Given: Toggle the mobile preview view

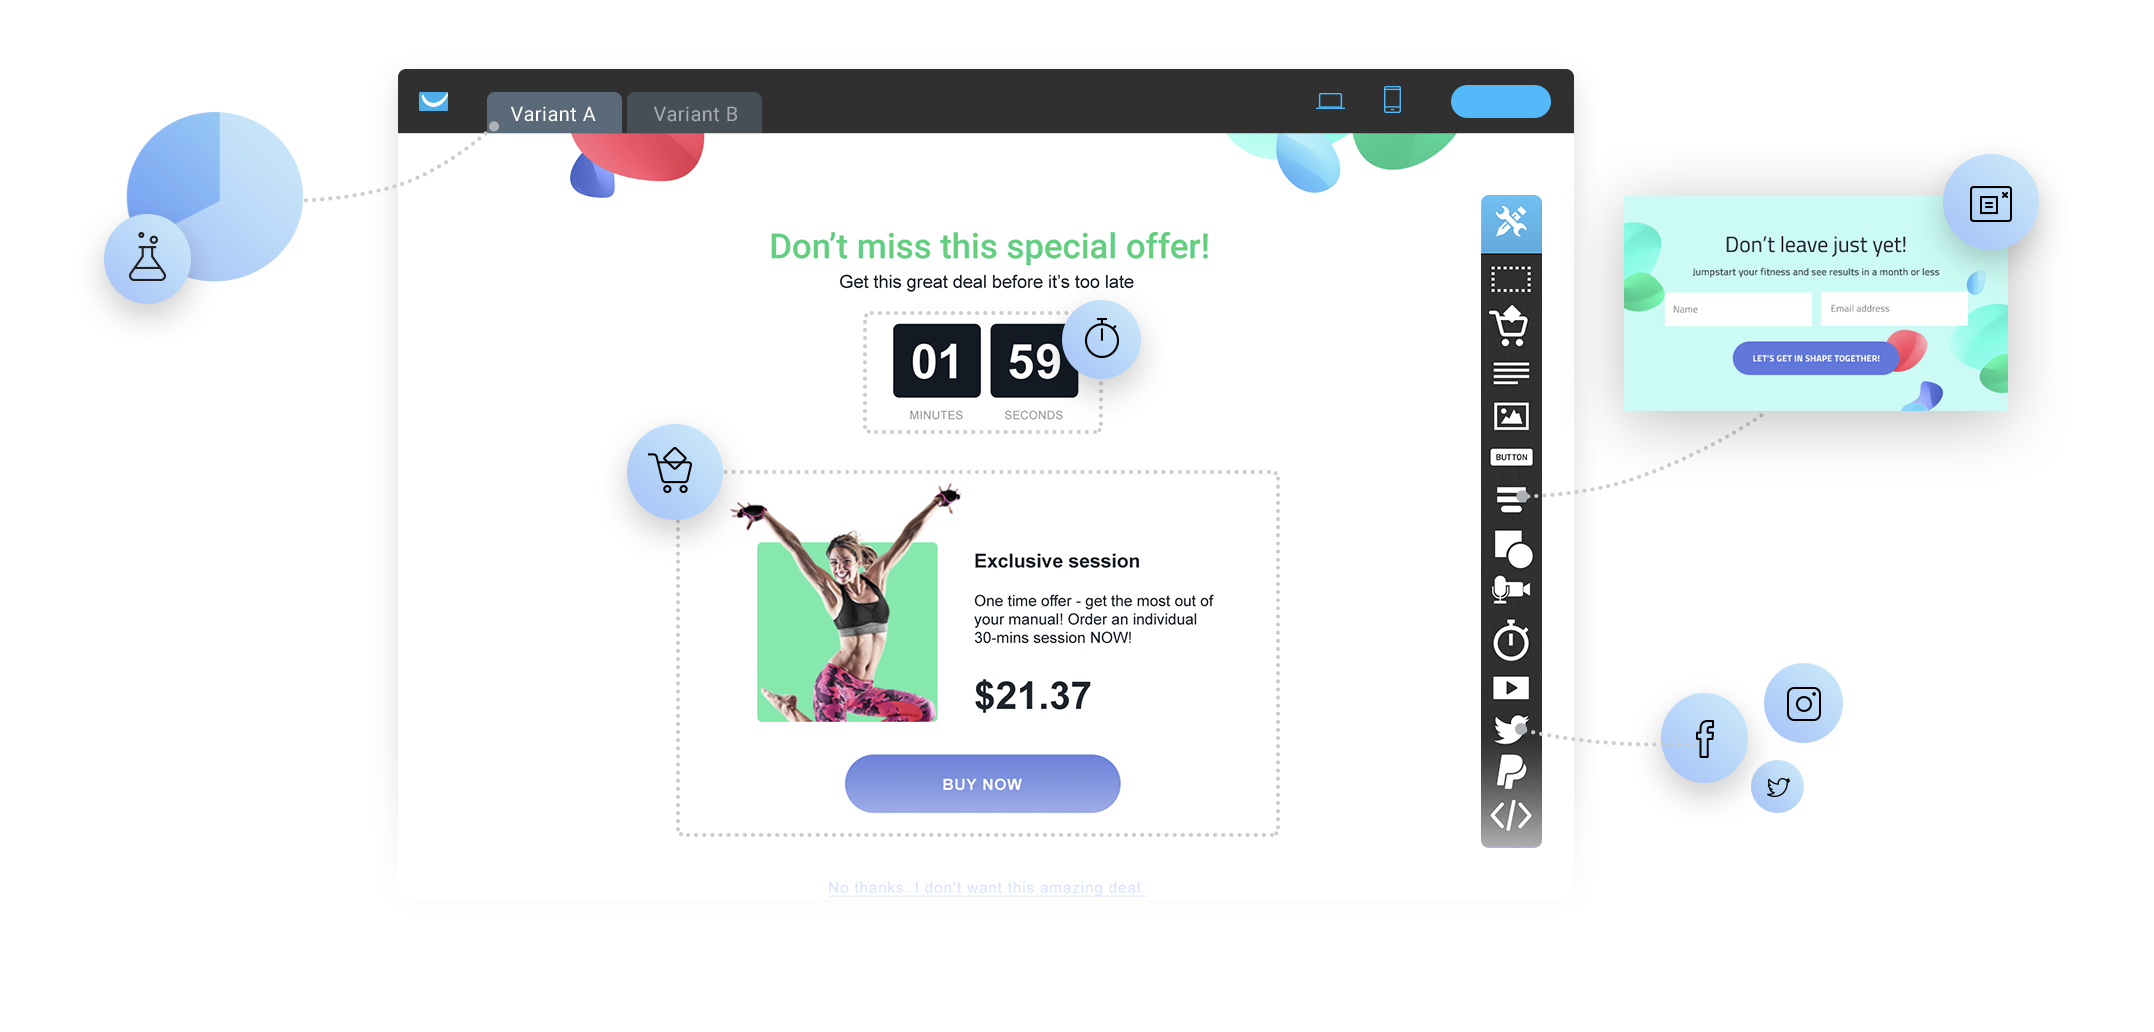Looking at the screenshot, I should (x=1392, y=100).
